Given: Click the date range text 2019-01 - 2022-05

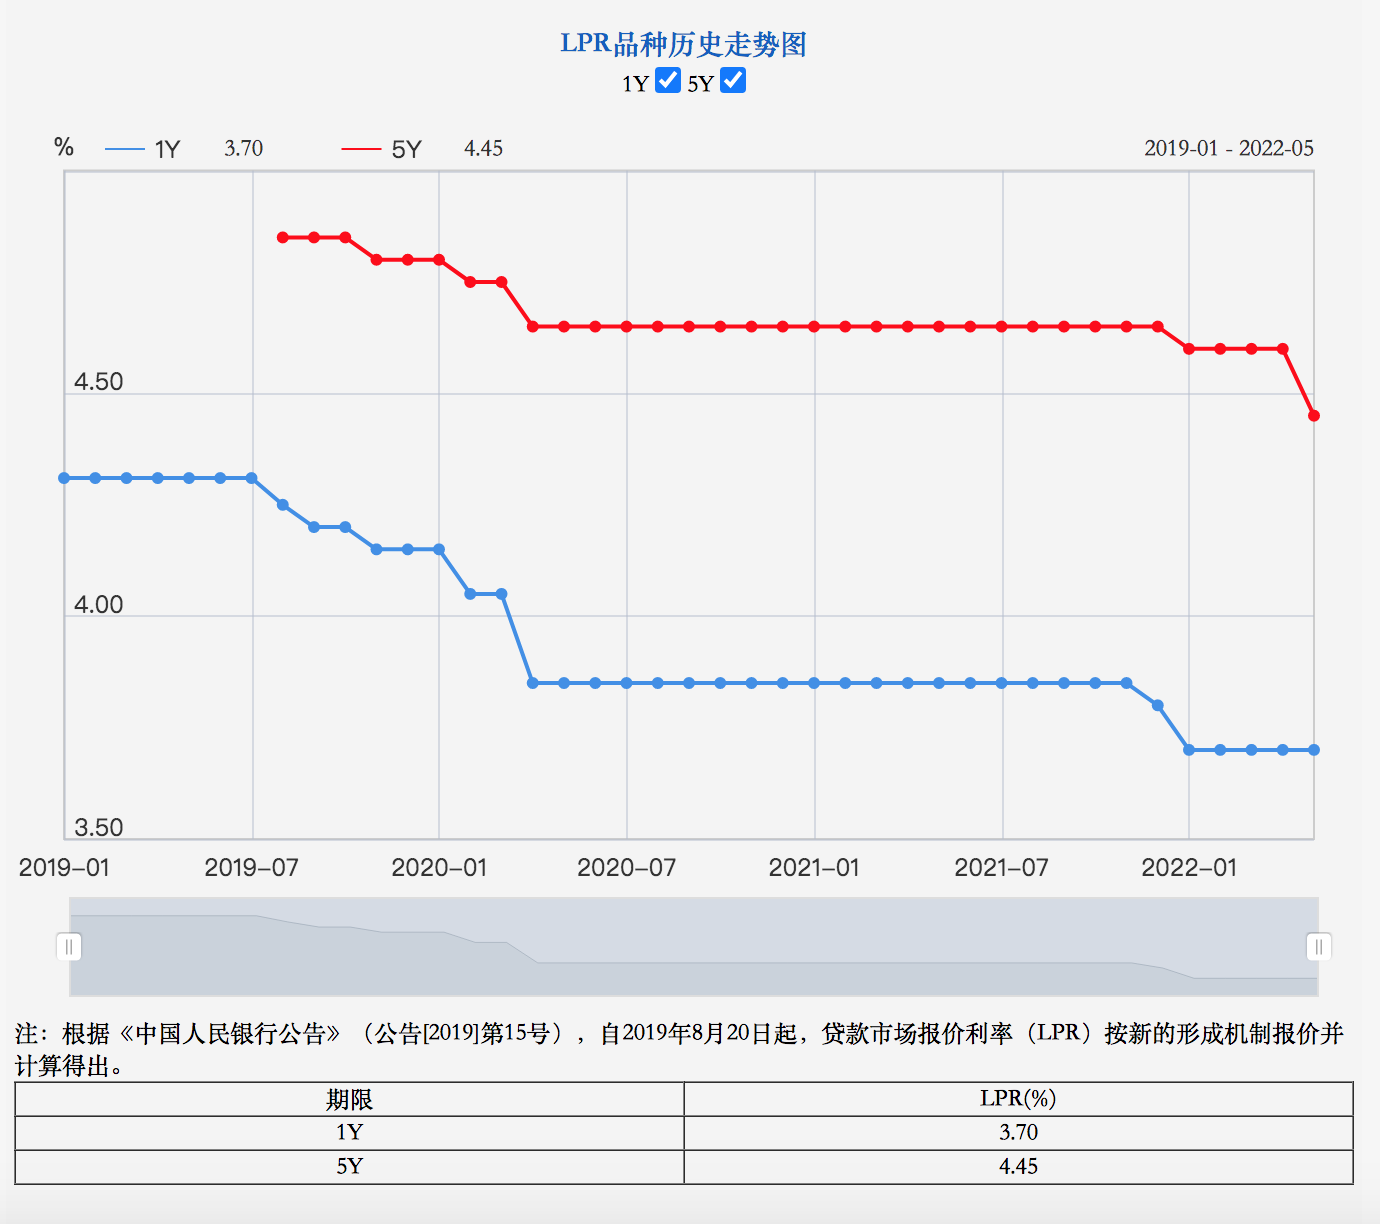Looking at the screenshot, I should [x=1230, y=148].
